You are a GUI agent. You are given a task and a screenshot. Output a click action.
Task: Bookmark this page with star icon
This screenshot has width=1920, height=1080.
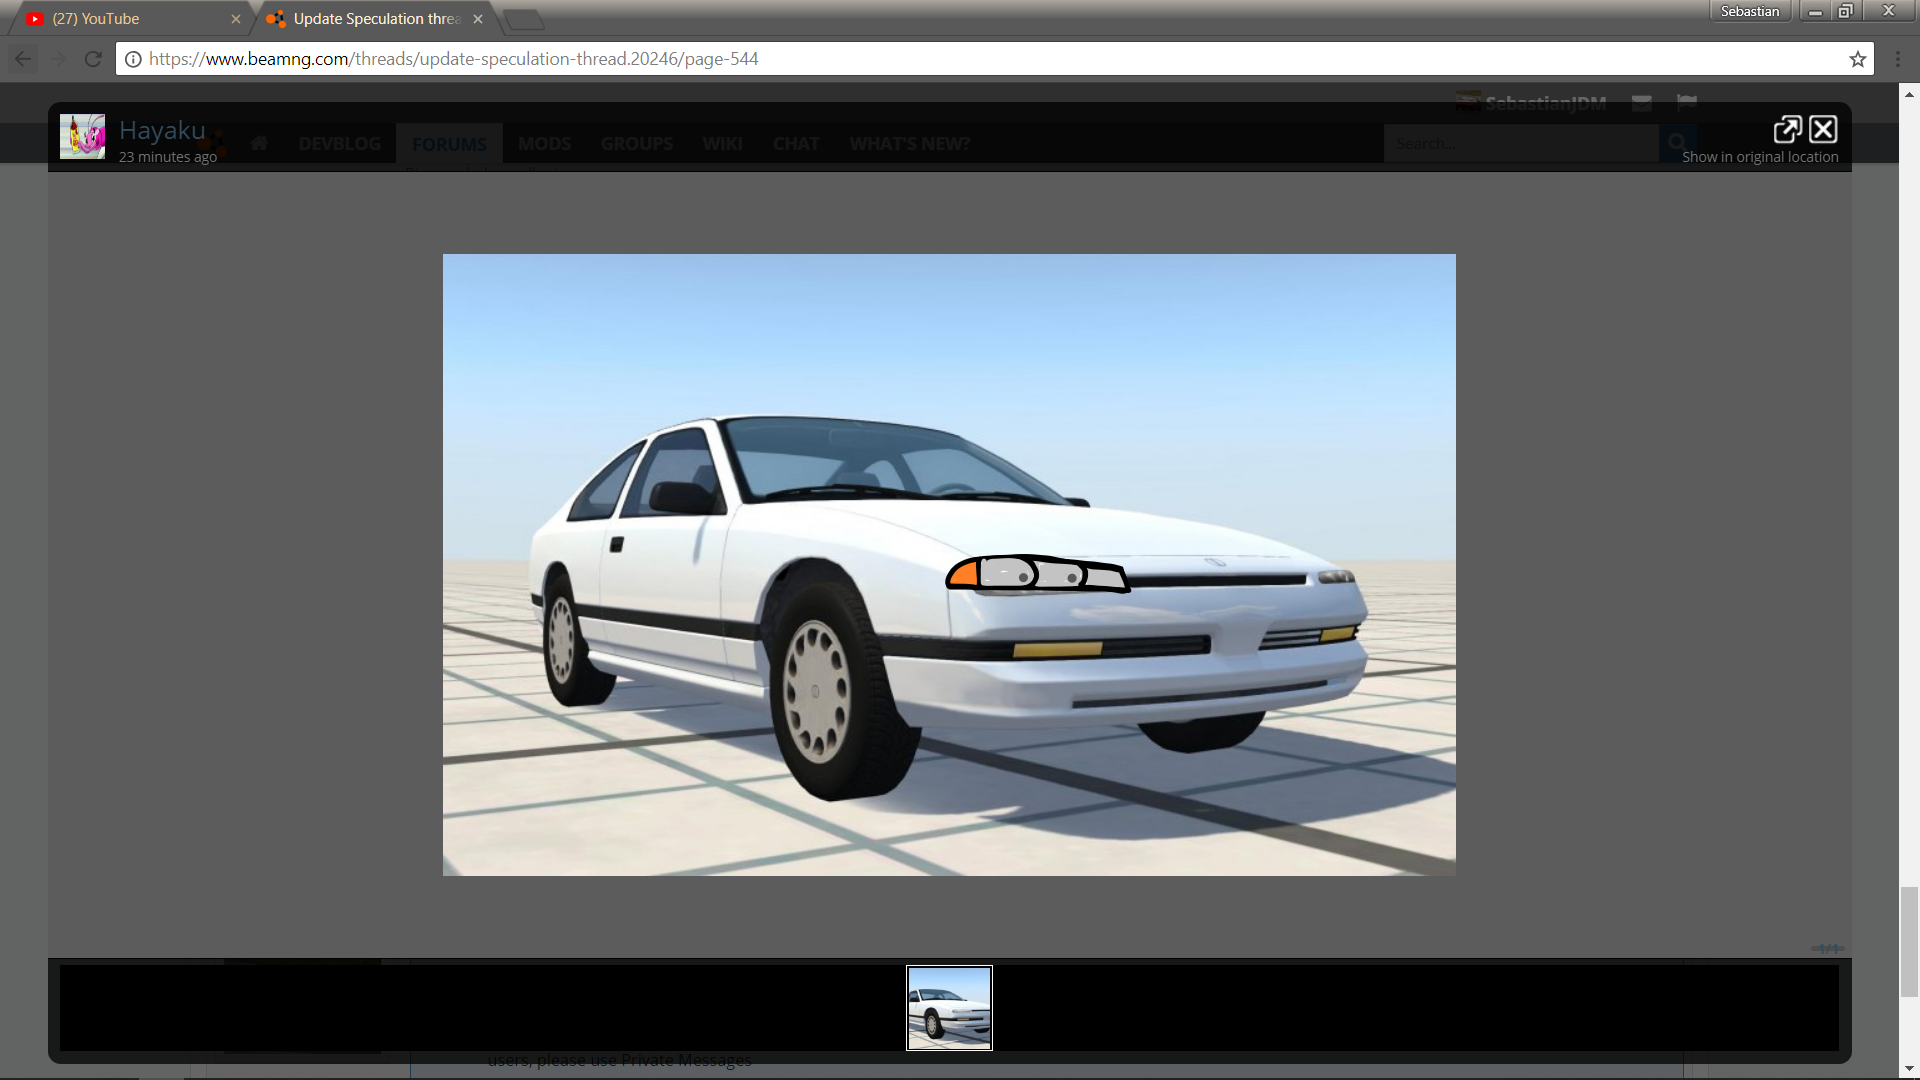click(x=1857, y=59)
